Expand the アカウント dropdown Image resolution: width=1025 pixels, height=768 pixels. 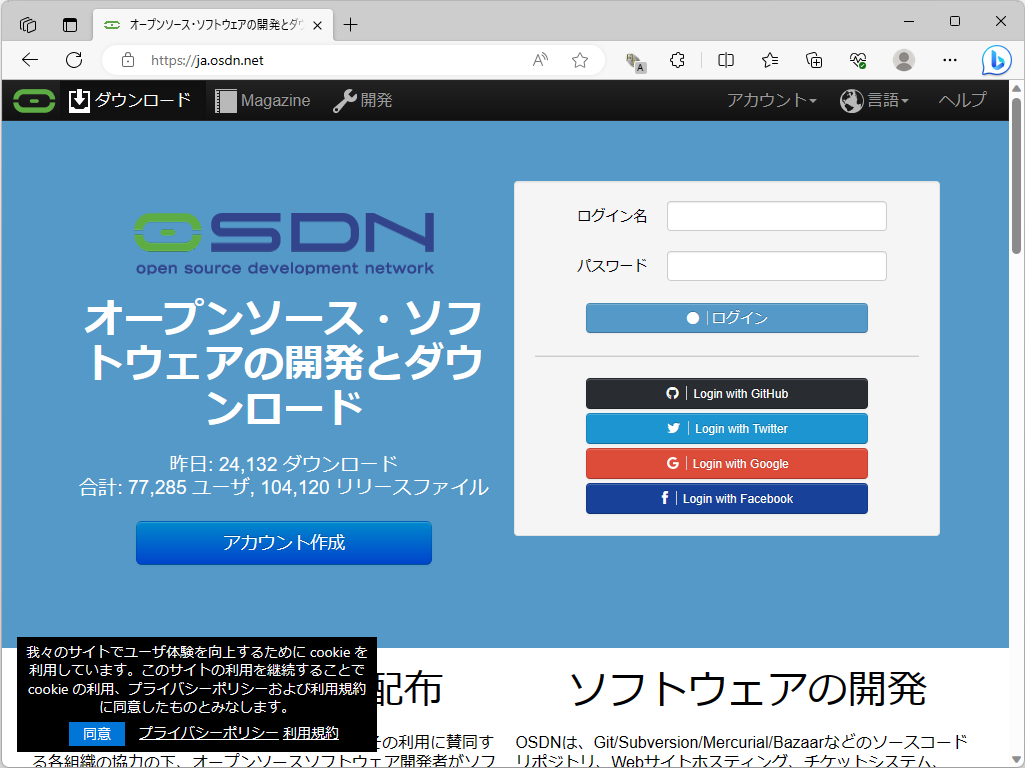tap(771, 100)
